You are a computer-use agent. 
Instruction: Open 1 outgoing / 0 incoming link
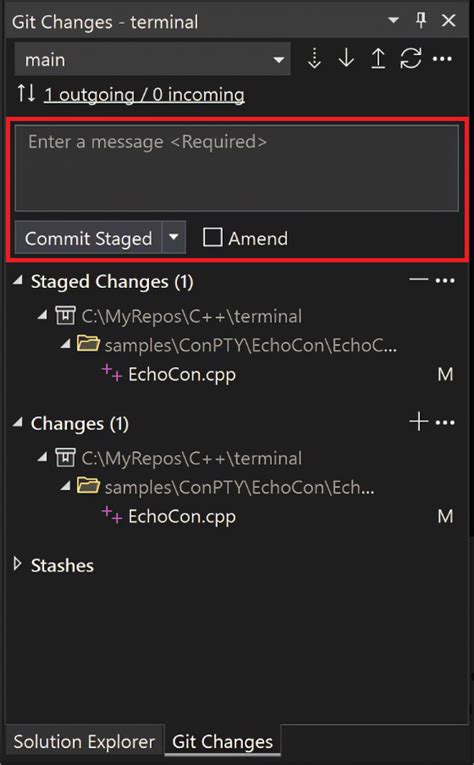click(x=144, y=95)
